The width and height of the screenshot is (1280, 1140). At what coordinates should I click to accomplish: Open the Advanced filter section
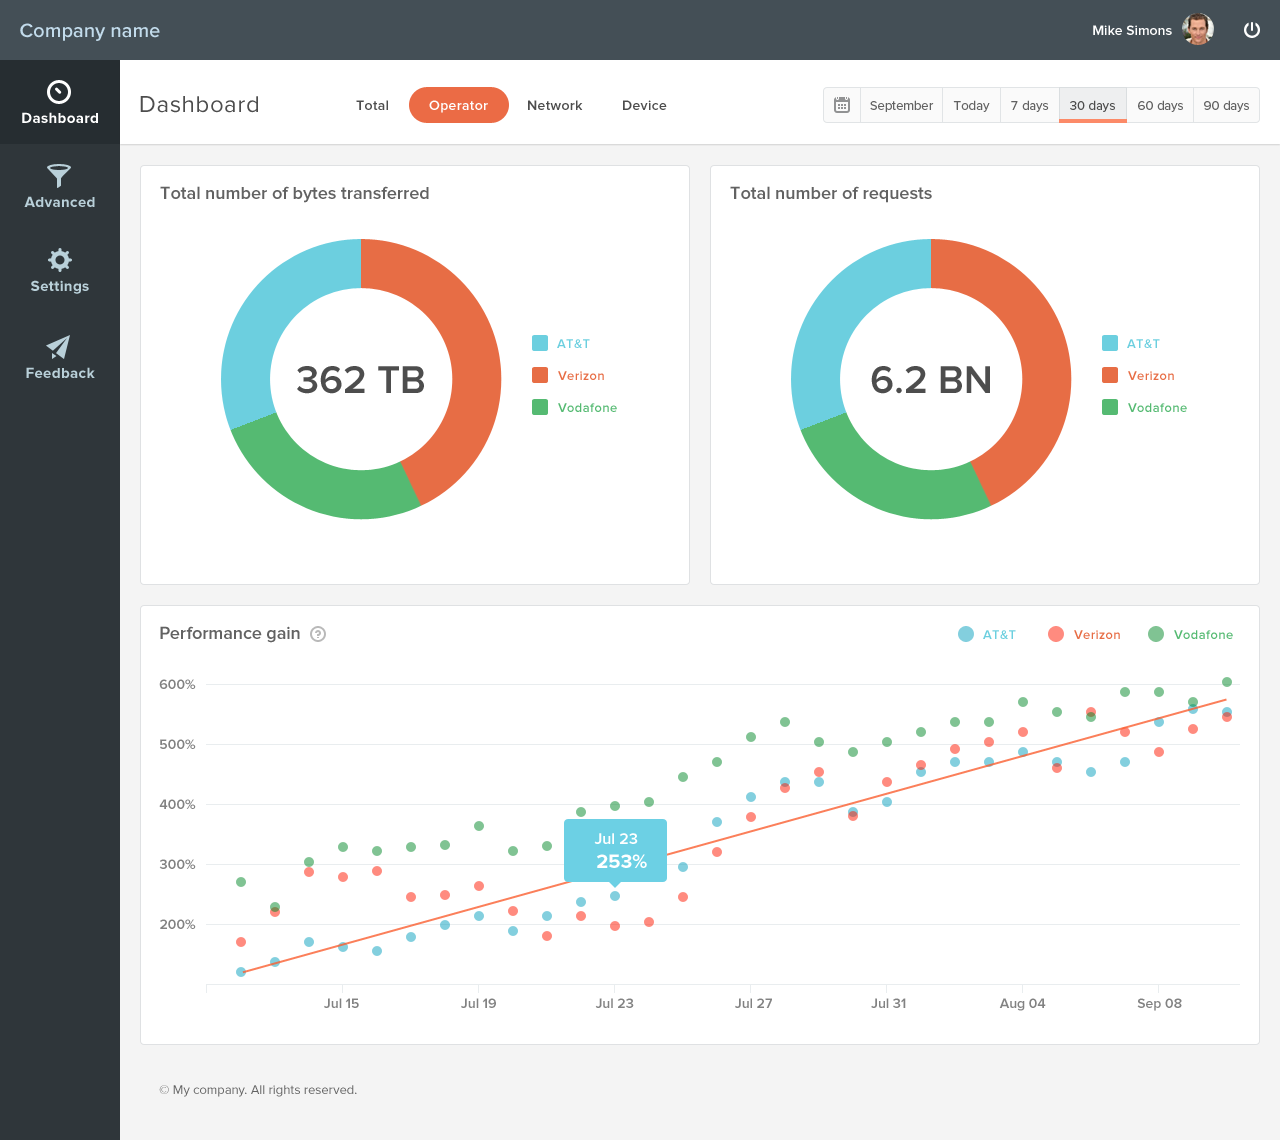click(60, 187)
